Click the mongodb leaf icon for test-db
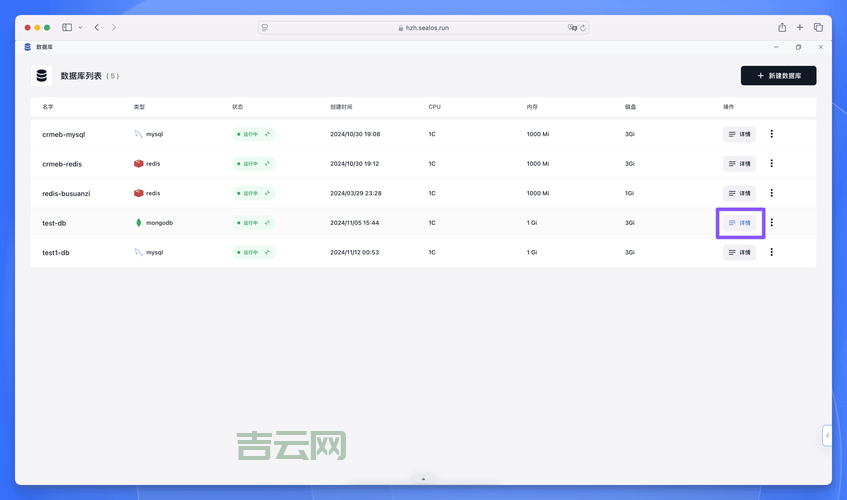This screenshot has height=500, width=847. (x=139, y=223)
